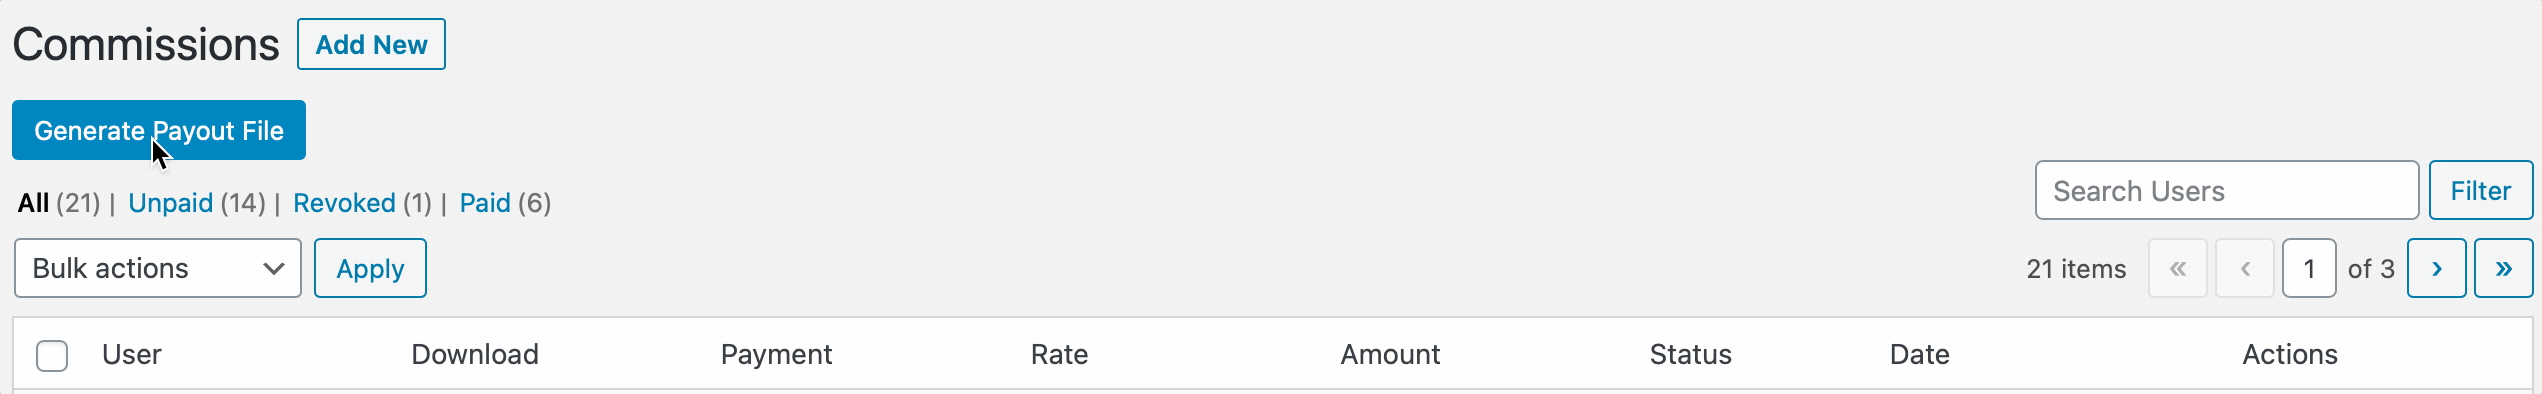This screenshot has height=394, width=2542.
Task: Focus the Search Users field
Action: tap(2227, 190)
